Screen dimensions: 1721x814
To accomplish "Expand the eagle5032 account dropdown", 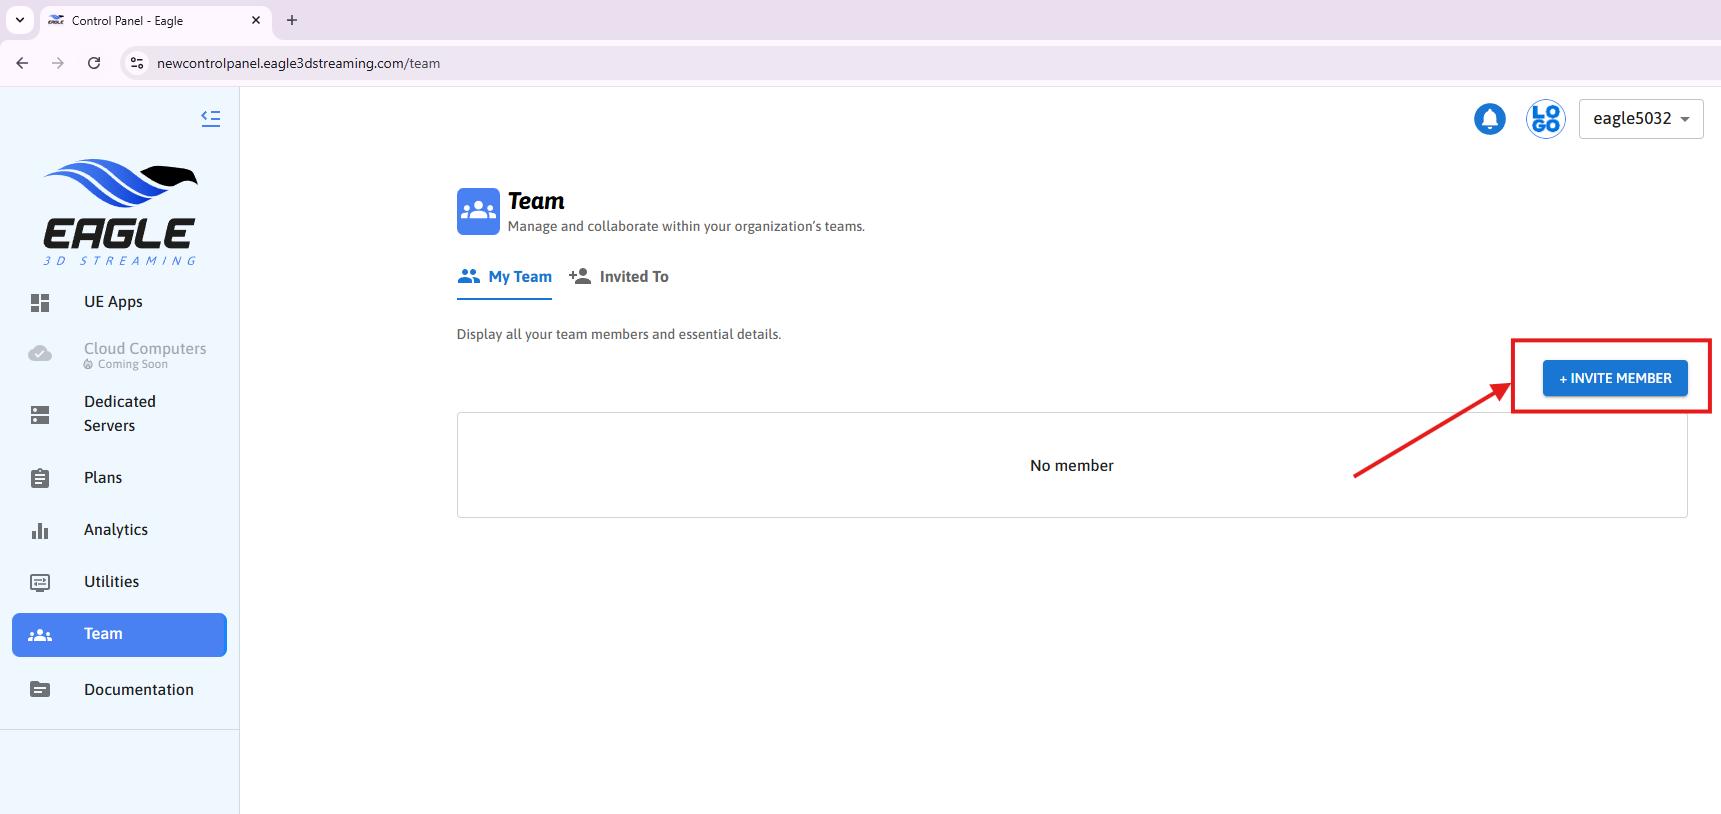I will [1640, 119].
